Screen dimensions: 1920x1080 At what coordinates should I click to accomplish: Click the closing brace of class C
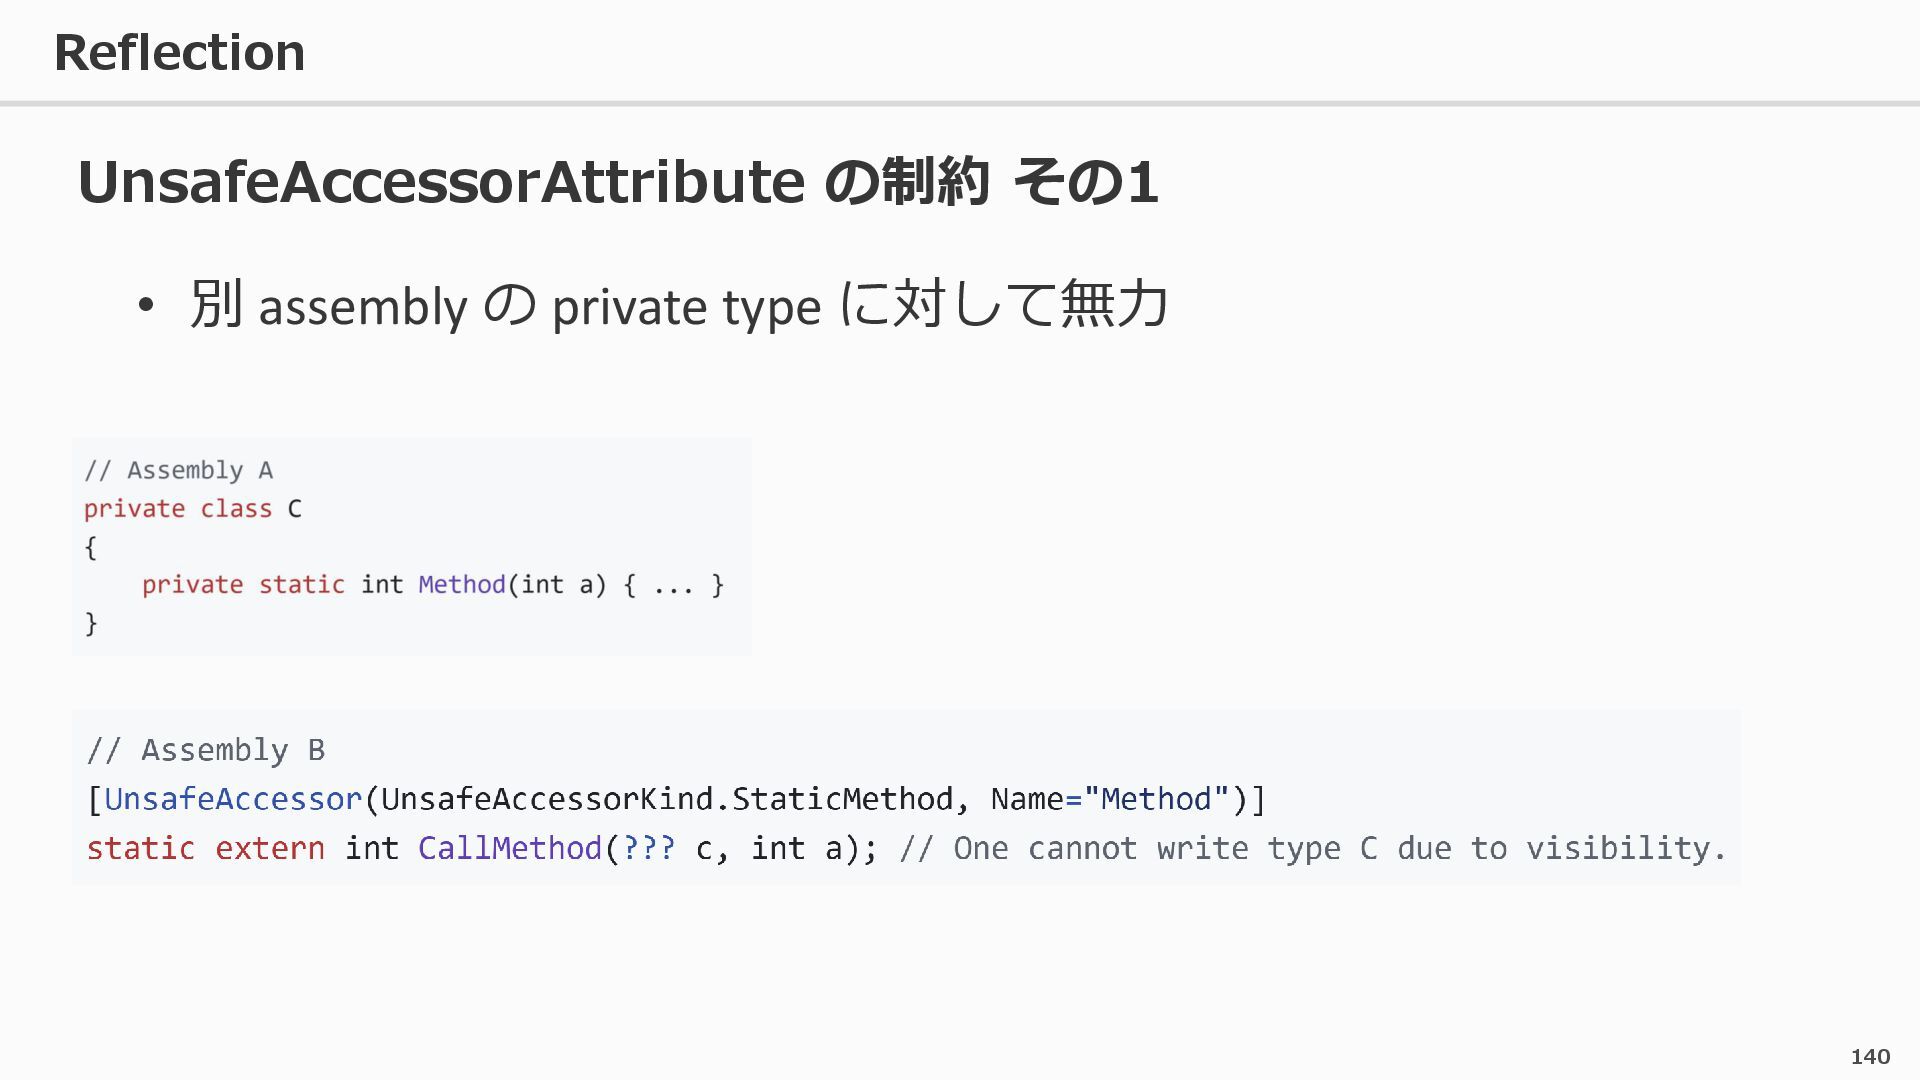(x=91, y=624)
